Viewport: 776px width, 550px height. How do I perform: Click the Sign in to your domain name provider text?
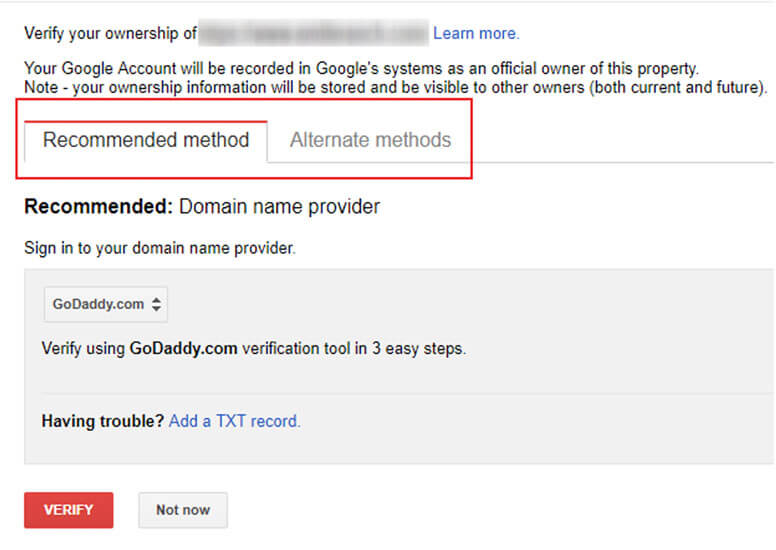pos(160,248)
